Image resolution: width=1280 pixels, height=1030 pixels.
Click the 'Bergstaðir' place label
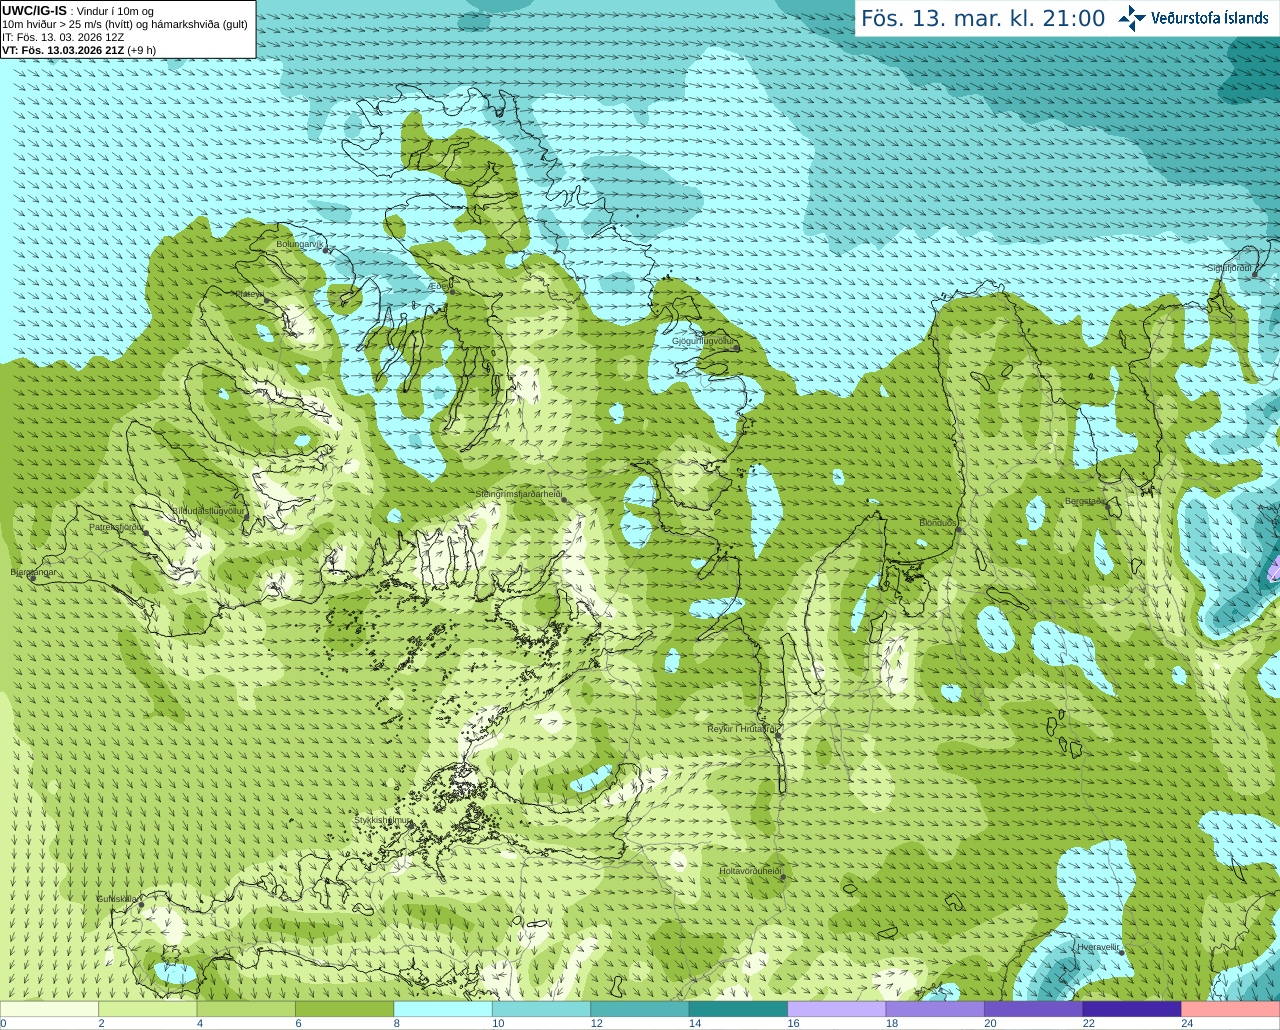point(1085,501)
